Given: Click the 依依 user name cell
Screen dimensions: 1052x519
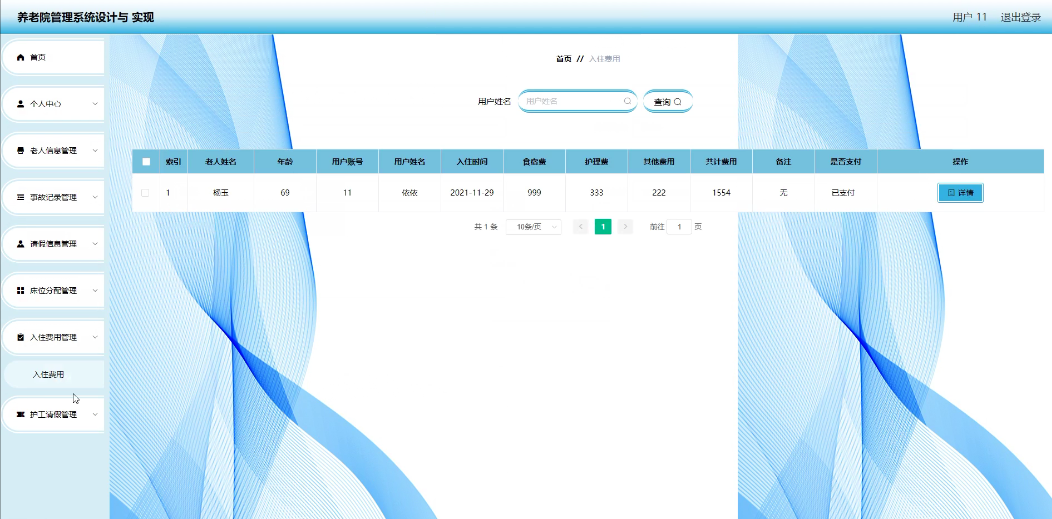Looking at the screenshot, I should pyautogui.click(x=409, y=192).
